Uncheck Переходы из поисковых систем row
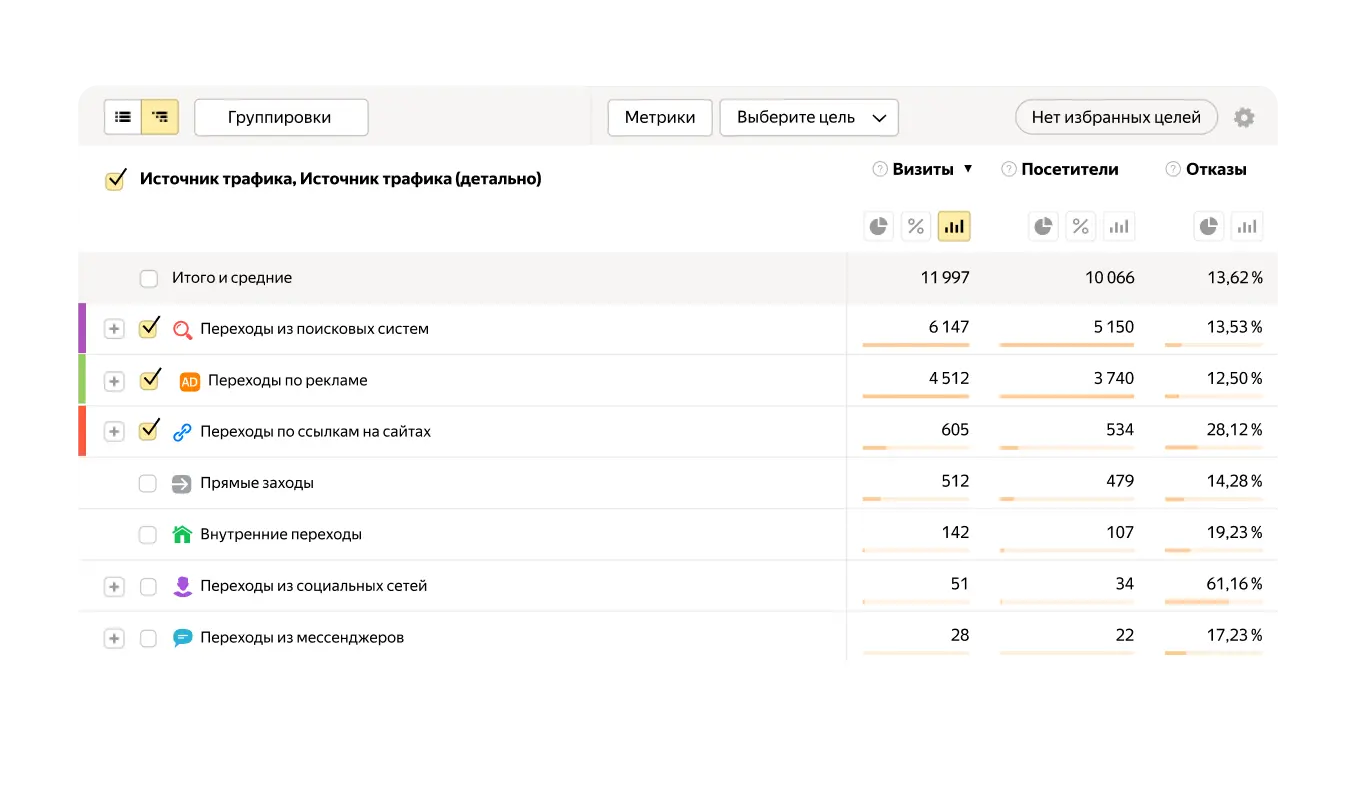This screenshot has width=1356, height=800. pos(148,328)
